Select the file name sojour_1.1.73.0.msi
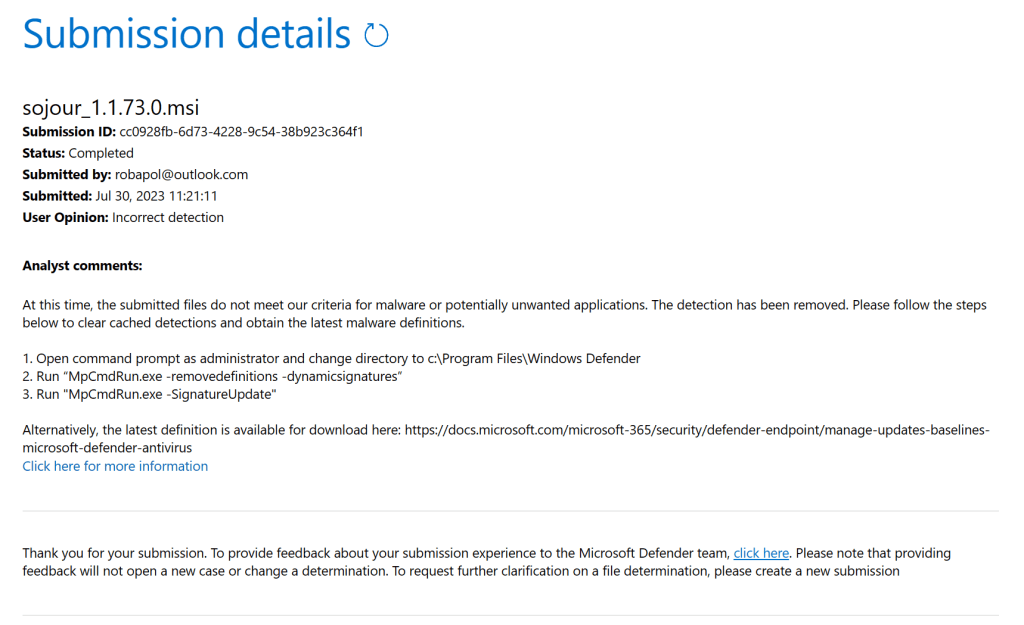1024x625 pixels. click(x=104, y=108)
